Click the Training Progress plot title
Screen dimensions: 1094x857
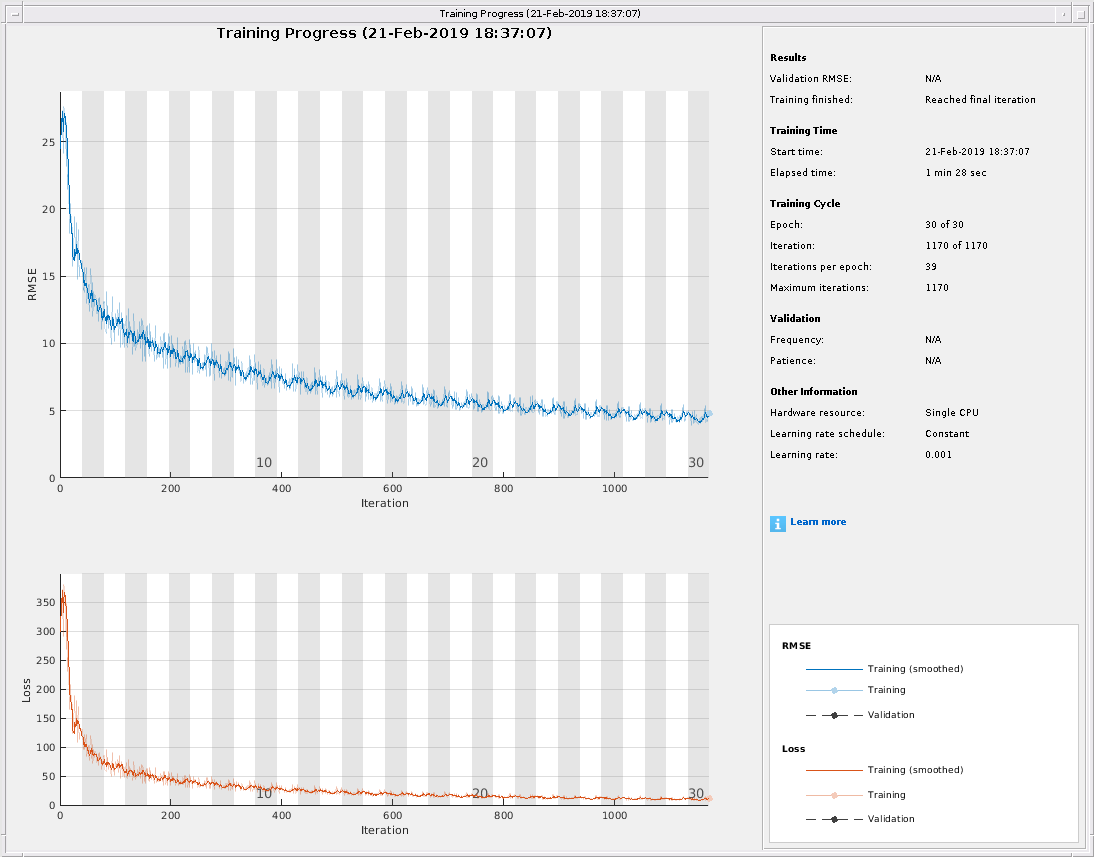point(384,33)
